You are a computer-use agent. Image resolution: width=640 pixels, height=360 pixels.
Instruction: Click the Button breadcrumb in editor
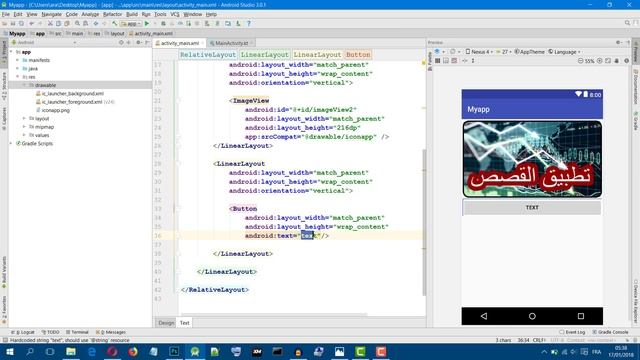pos(358,55)
